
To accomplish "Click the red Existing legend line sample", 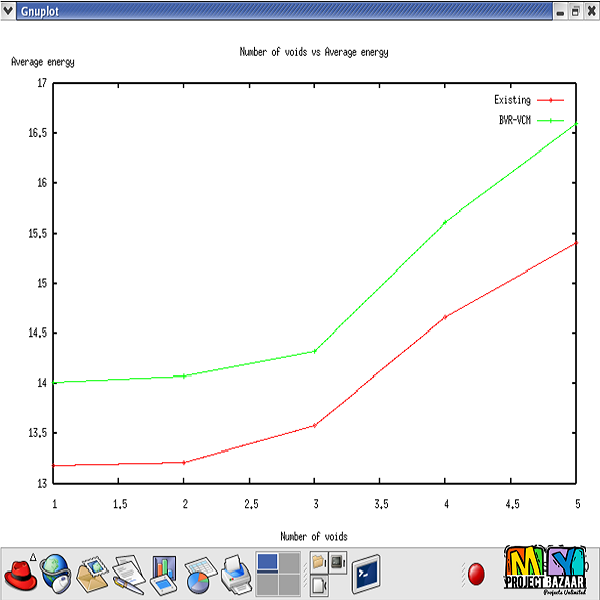I will pos(551,100).
